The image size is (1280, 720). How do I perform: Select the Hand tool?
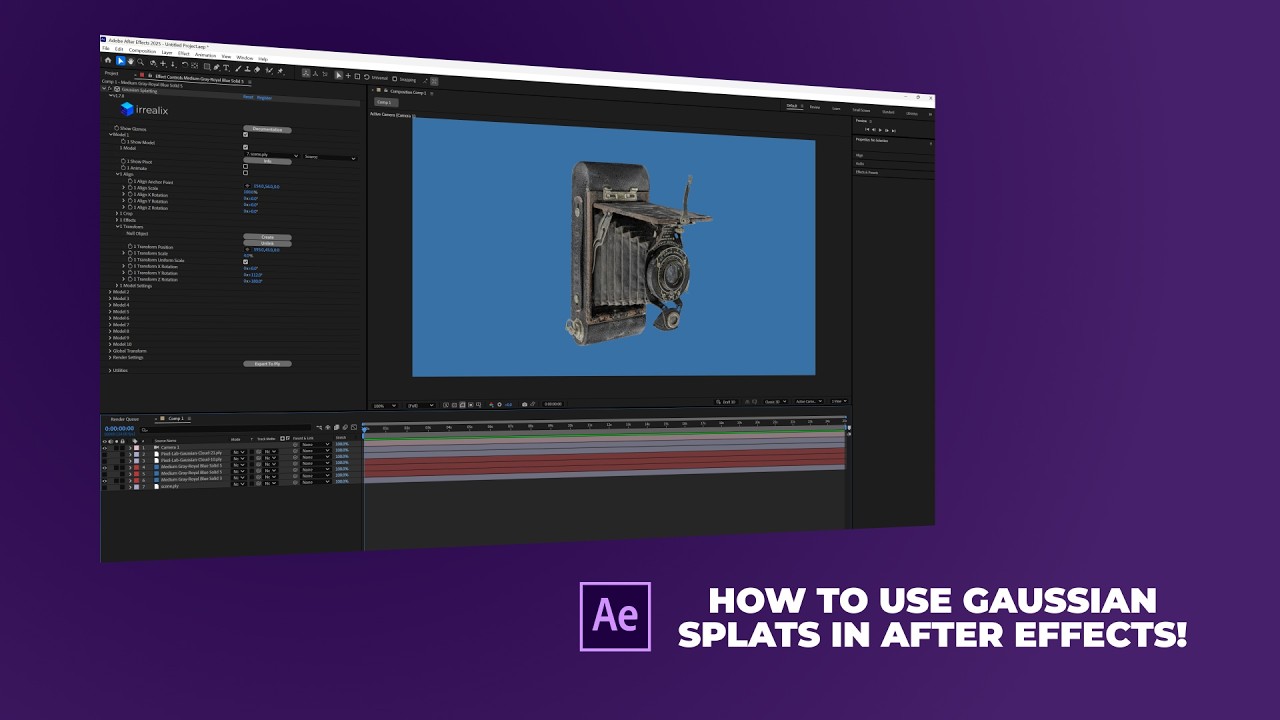[x=131, y=61]
